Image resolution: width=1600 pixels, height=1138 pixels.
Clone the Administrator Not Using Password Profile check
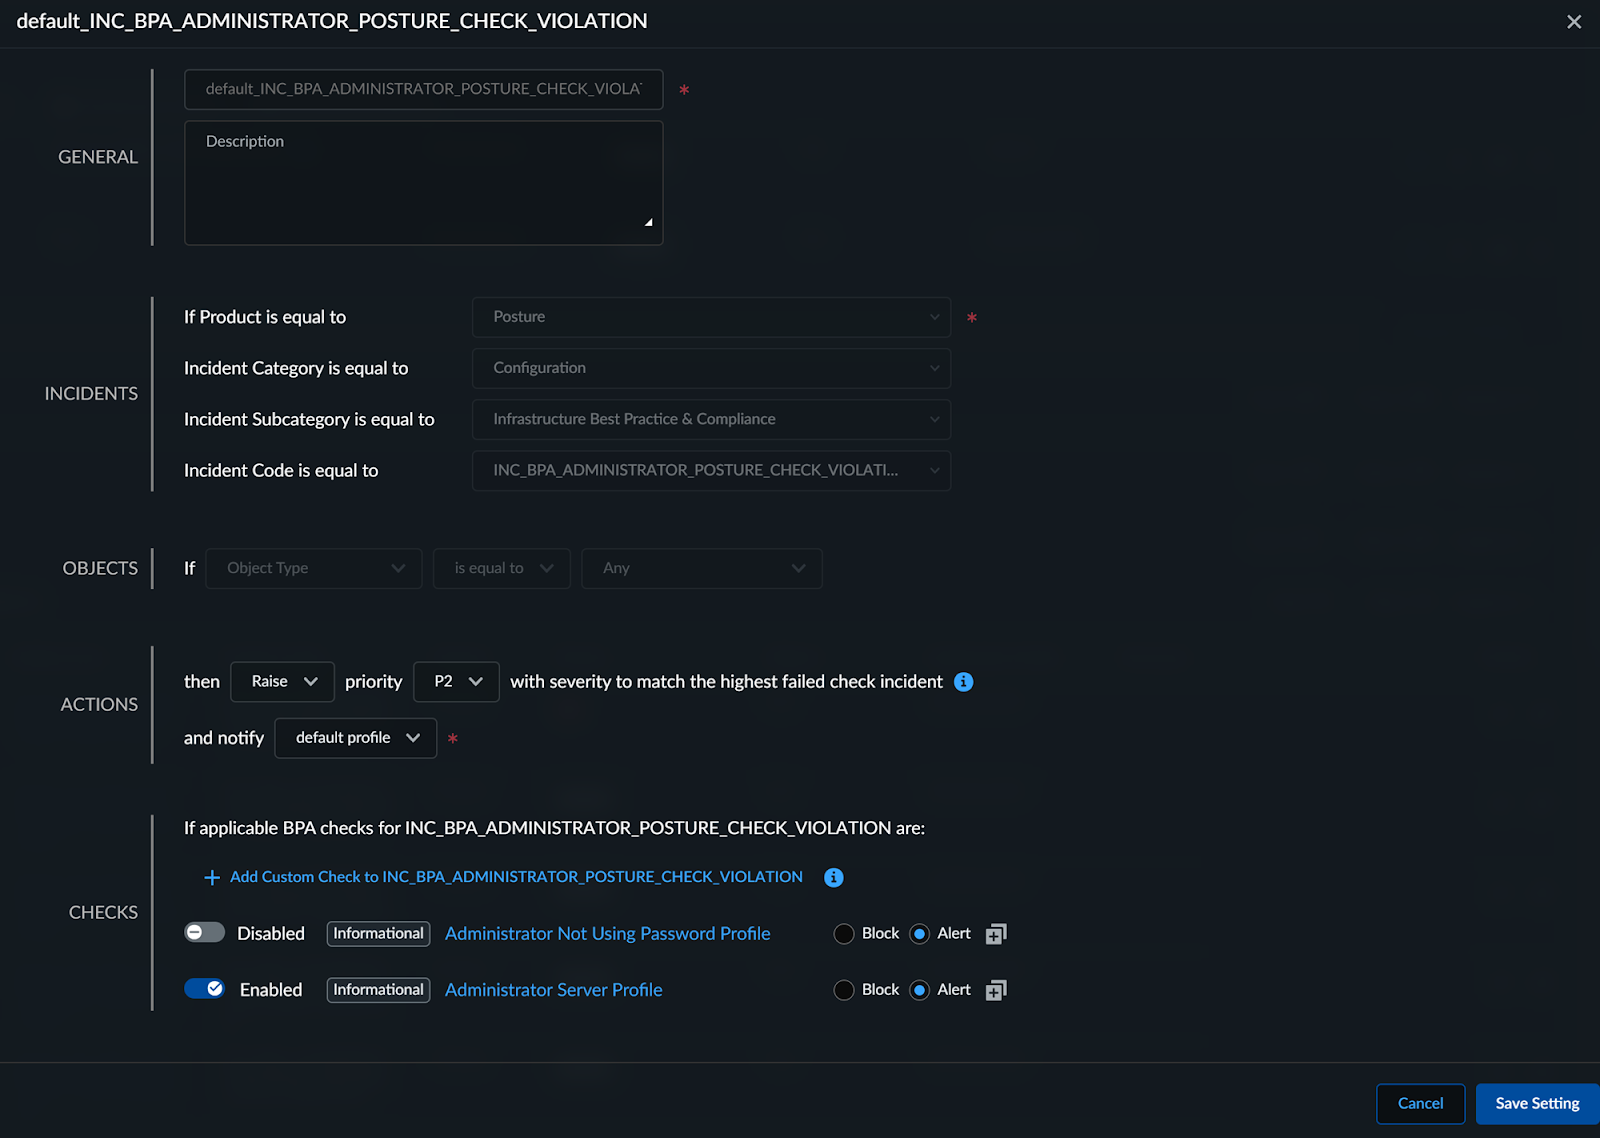pyautogui.click(x=995, y=934)
